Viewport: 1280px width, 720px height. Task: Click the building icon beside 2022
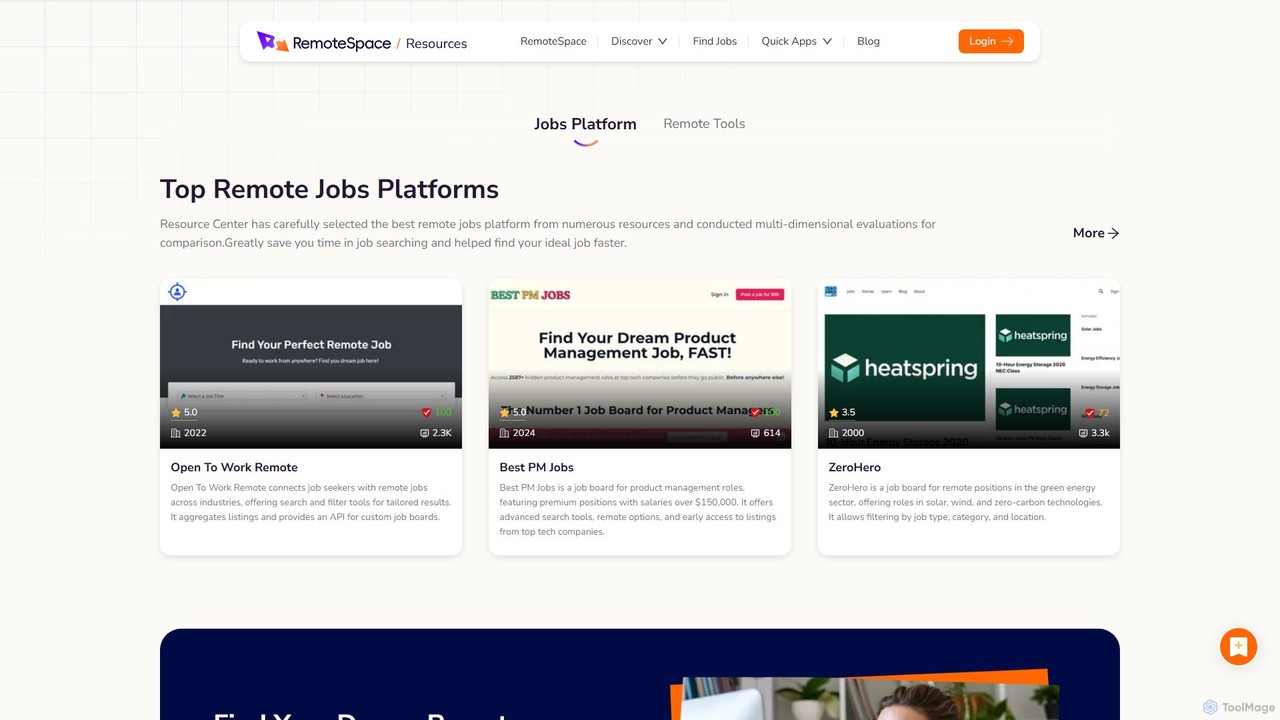[x=176, y=433]
